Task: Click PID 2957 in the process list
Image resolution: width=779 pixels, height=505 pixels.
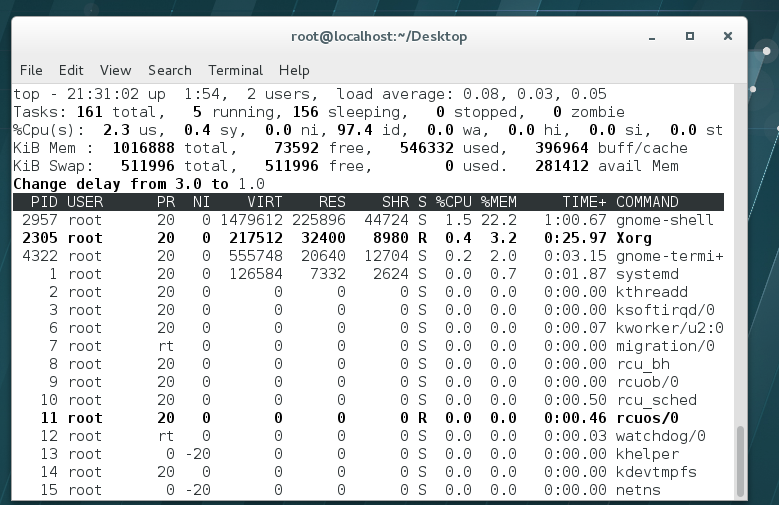Action: [40, 220]
